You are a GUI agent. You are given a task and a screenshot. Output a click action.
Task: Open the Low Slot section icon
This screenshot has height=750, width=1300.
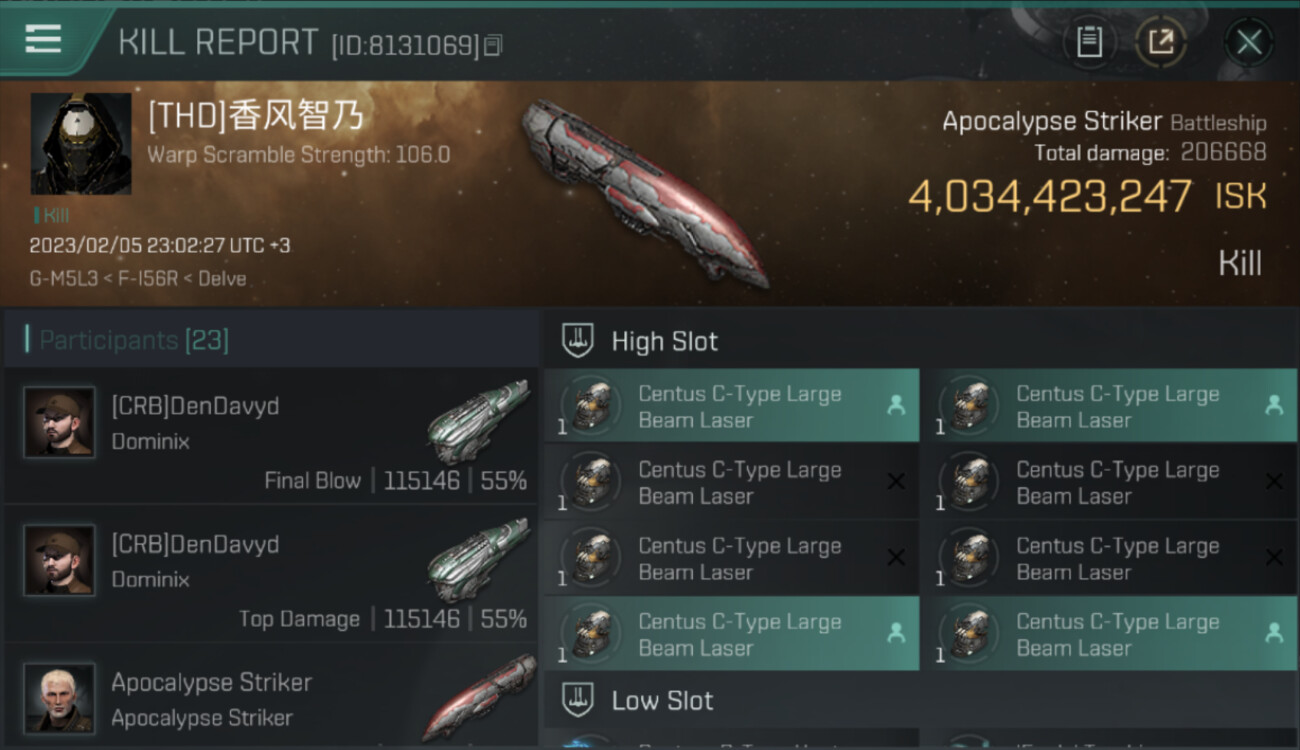[578, 700]
